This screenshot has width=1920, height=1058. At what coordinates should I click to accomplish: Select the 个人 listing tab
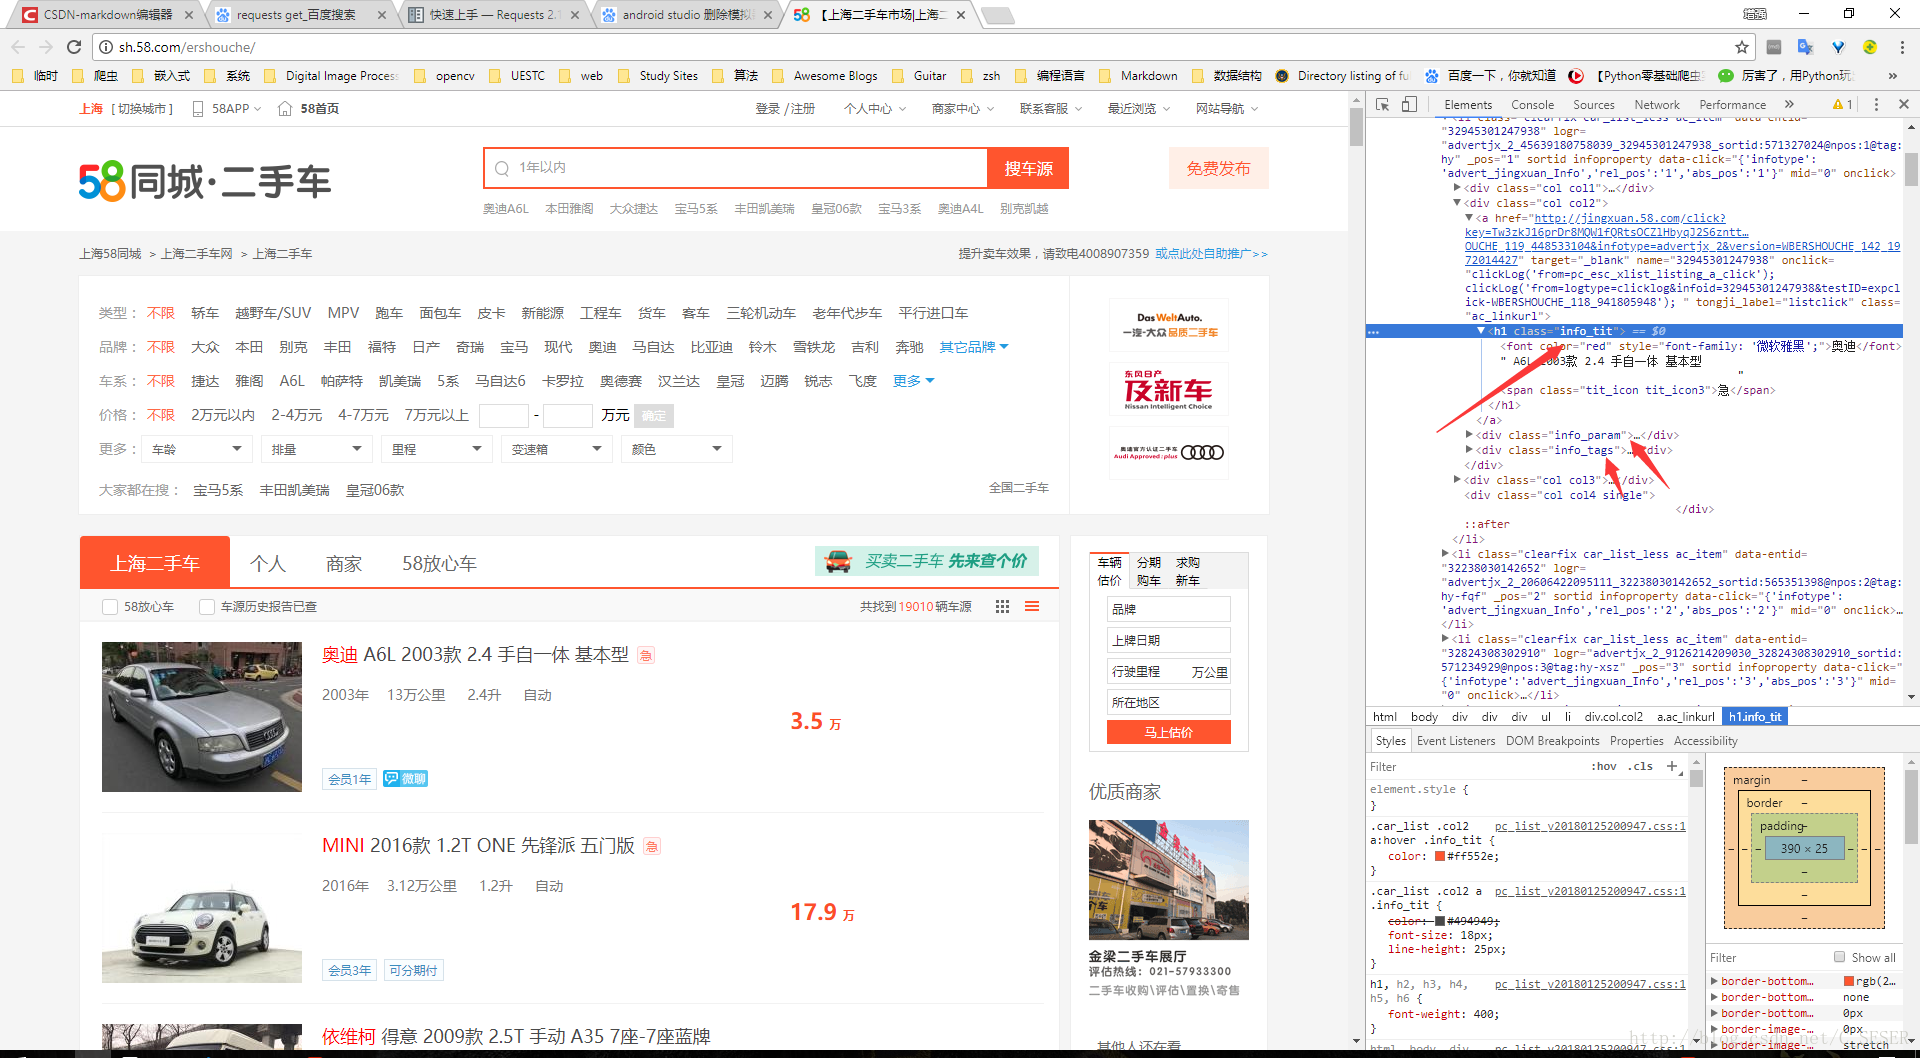tap(268, 564)
